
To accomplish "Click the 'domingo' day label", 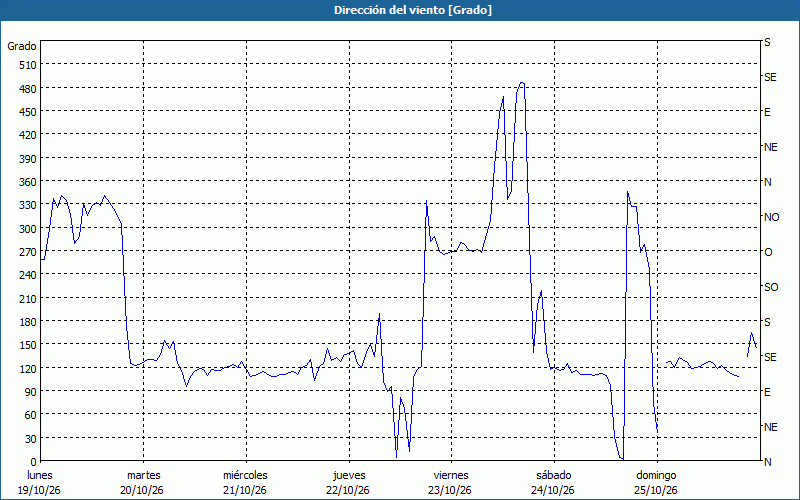I will (656, 476).
